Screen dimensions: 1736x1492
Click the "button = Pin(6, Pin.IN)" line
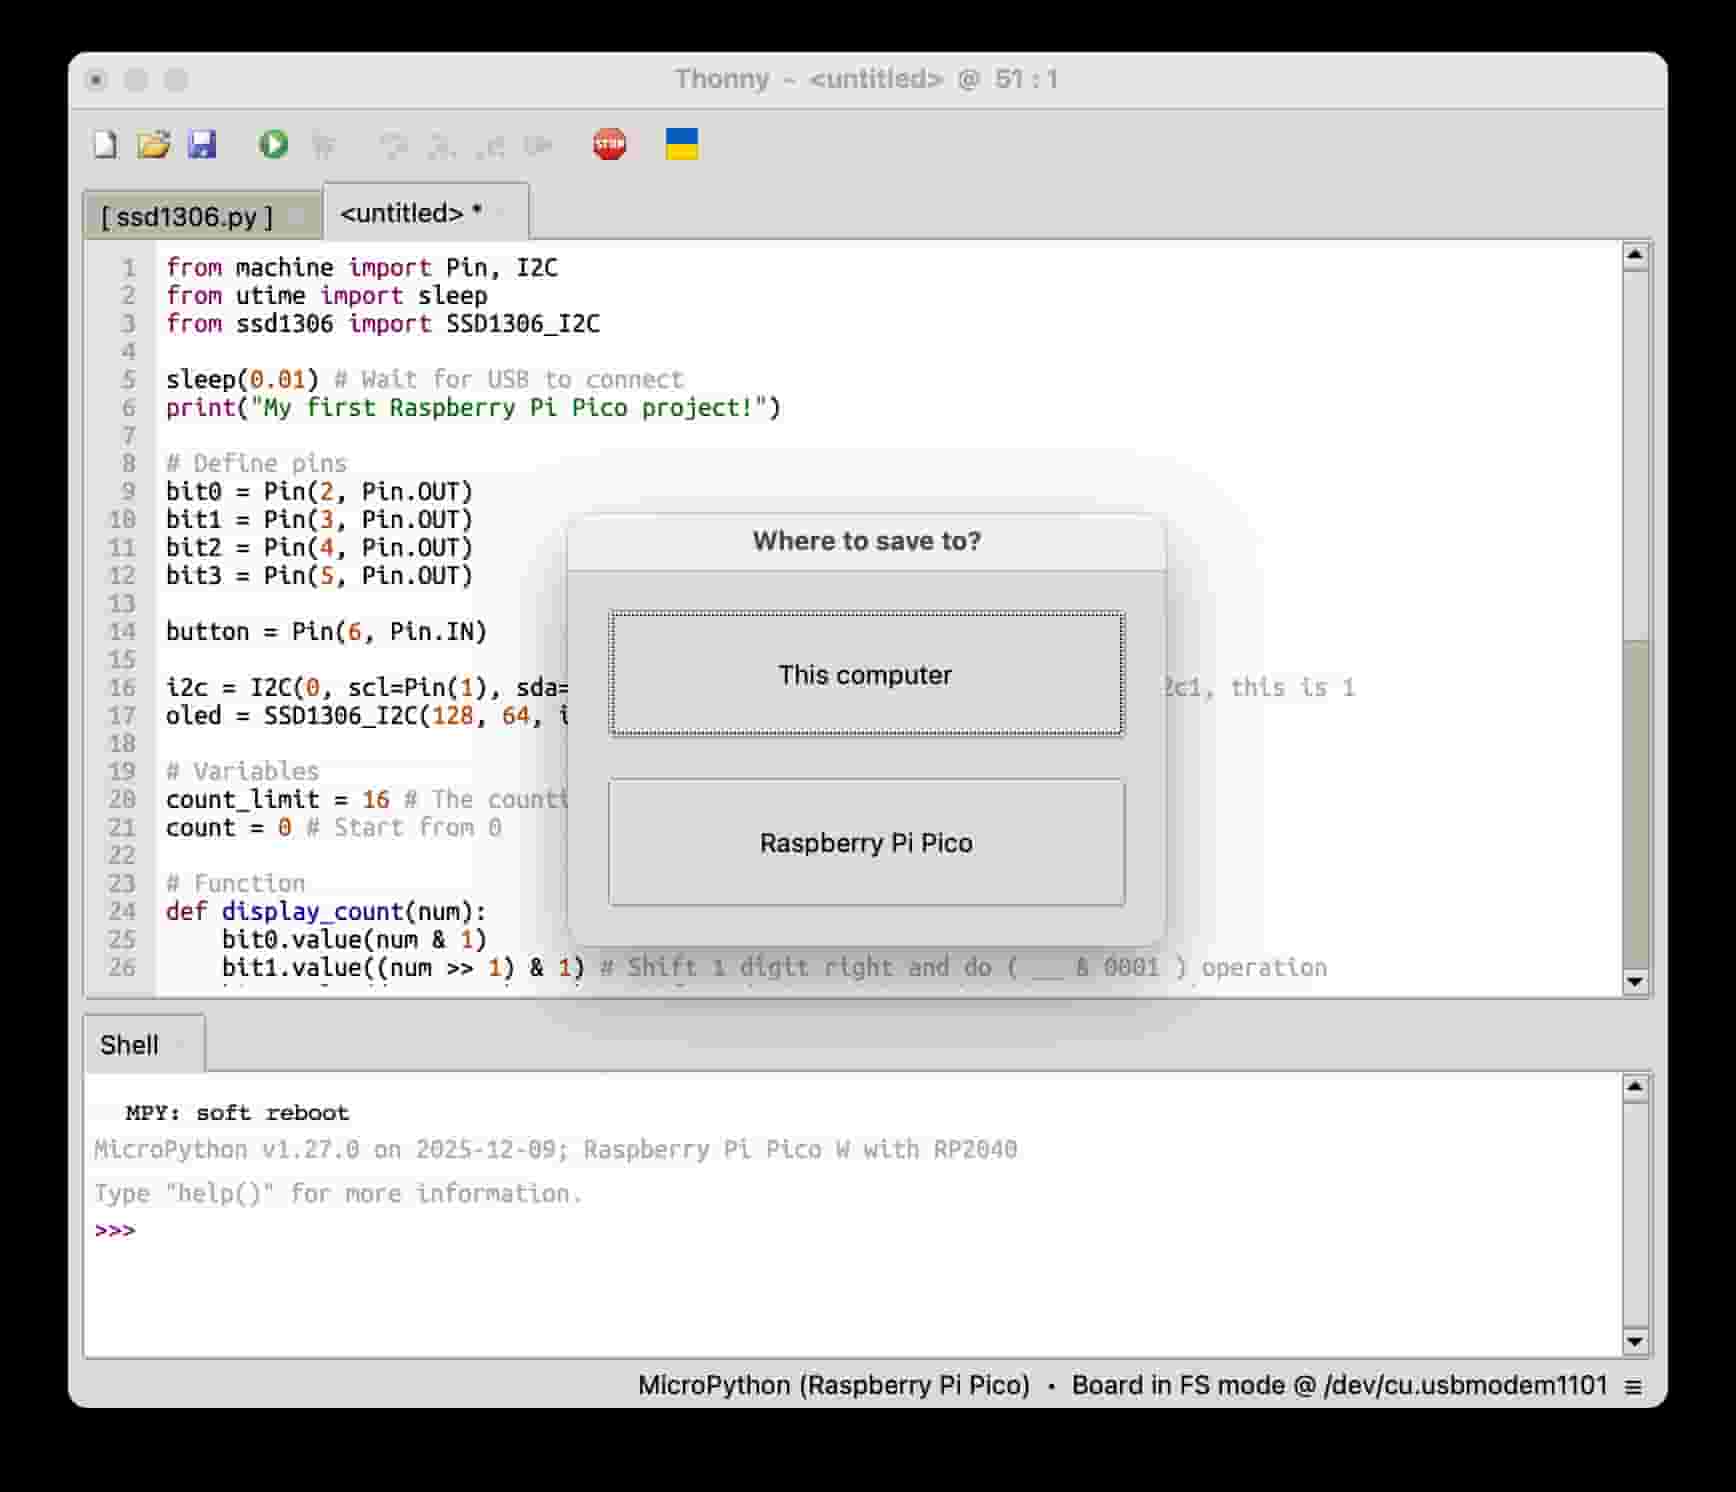326,631
